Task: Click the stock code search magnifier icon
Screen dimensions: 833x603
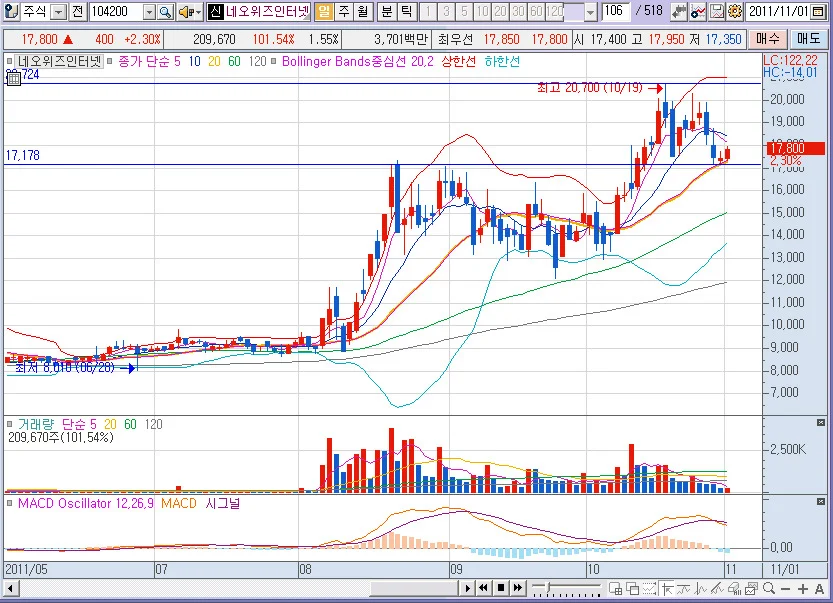Action: click(x=165, y=12)
